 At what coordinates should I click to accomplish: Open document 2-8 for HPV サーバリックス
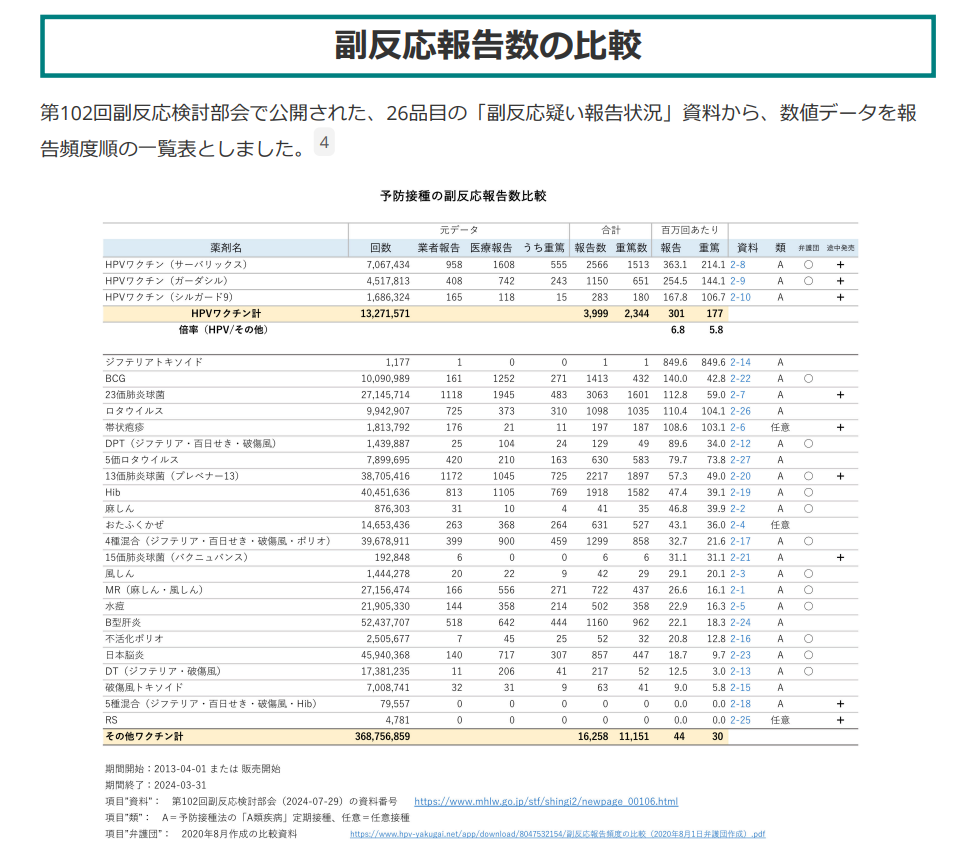pos(738,265)
